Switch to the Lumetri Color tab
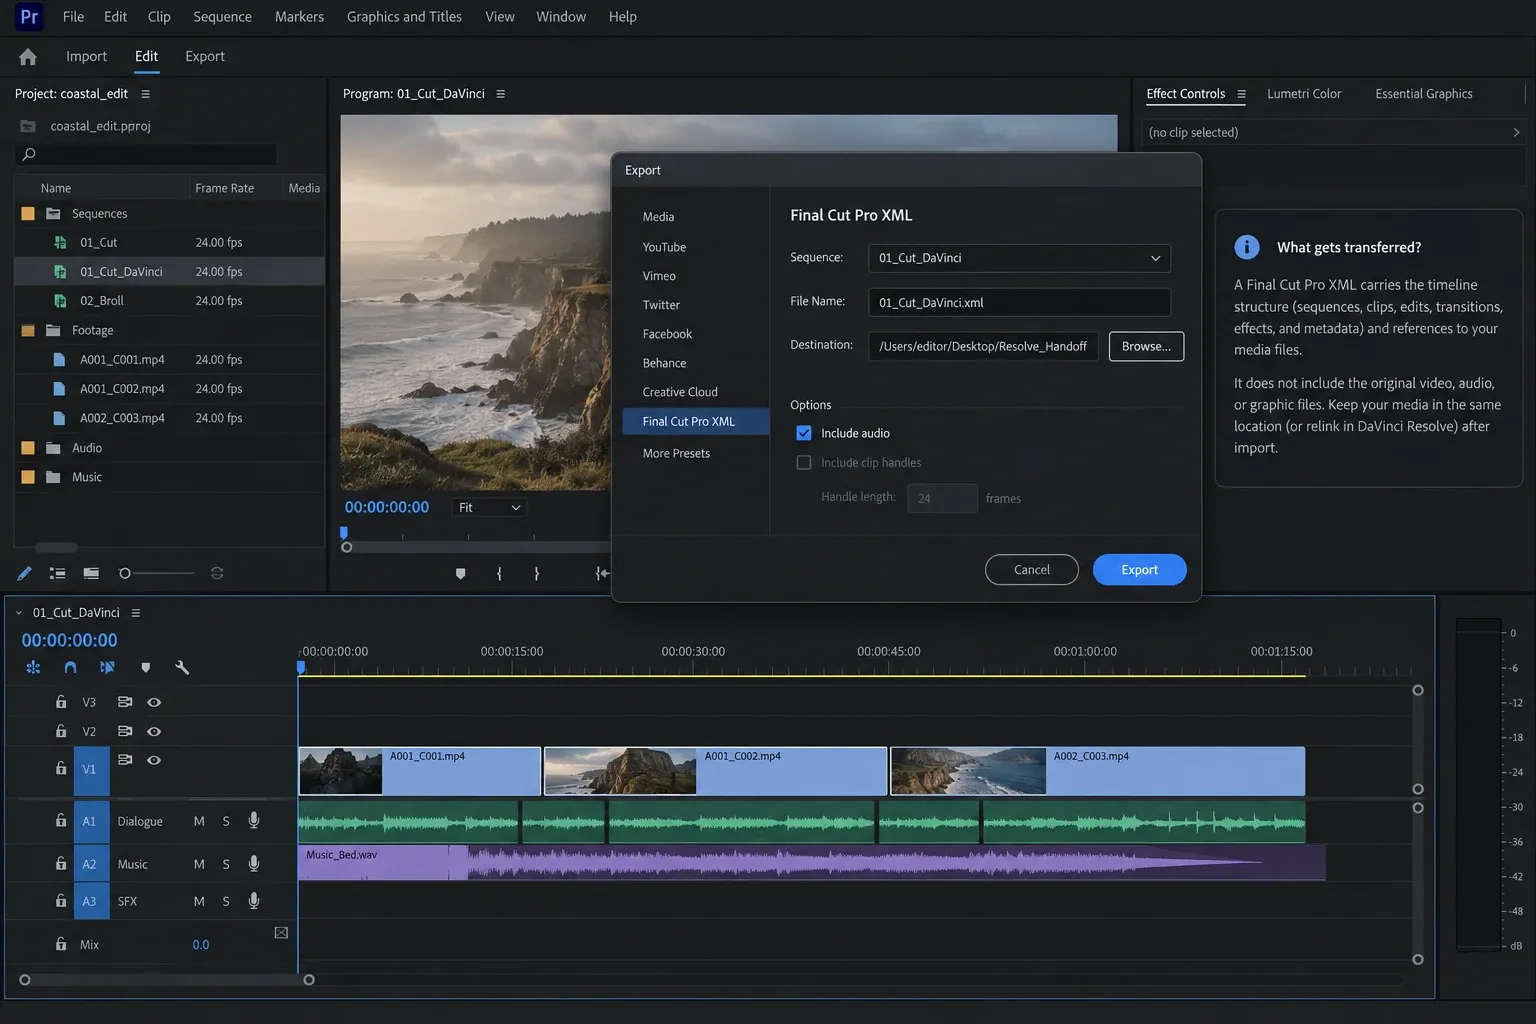Image resolution: width=1536 pixels, height=1024 pixels. (x=1304, y=94)
